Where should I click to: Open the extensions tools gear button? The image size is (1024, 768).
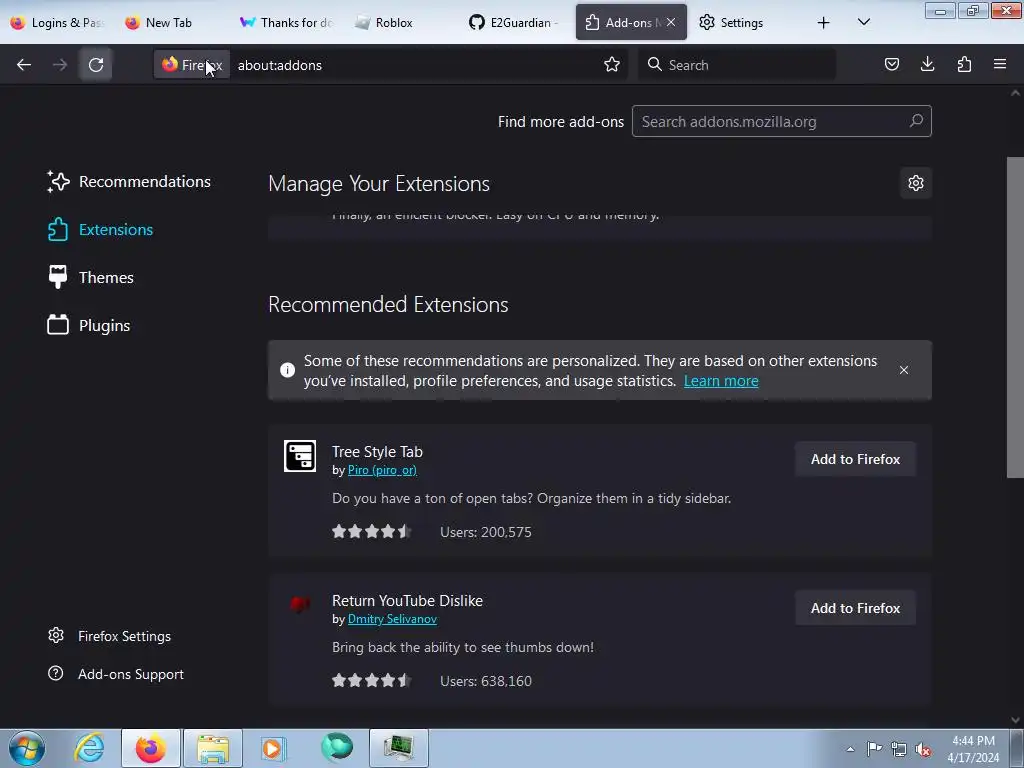[916, 183]
